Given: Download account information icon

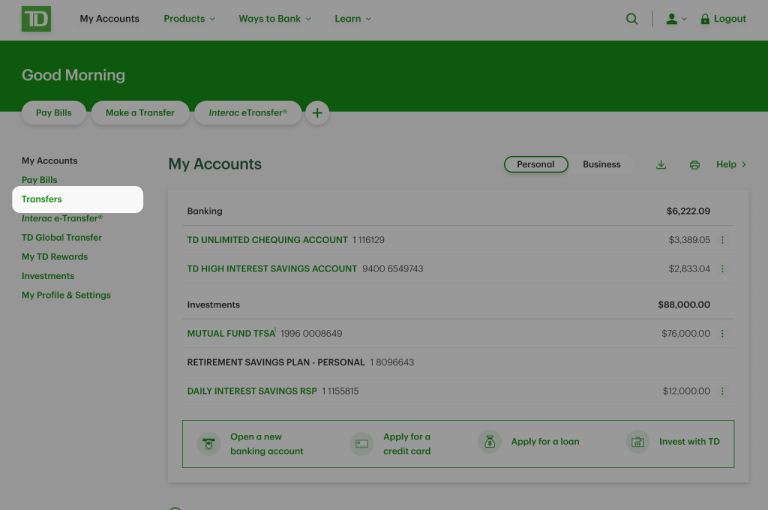Looking at the screenshot, I should pyautogui.click(x=661, y=165).
